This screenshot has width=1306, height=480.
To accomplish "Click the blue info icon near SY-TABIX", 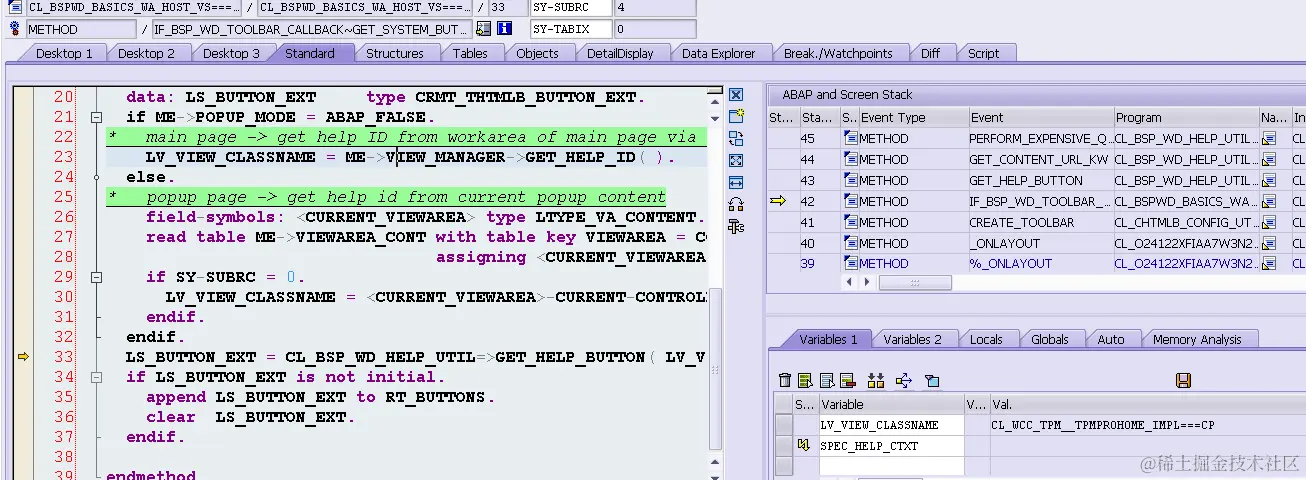I will (x=505, y=29).
